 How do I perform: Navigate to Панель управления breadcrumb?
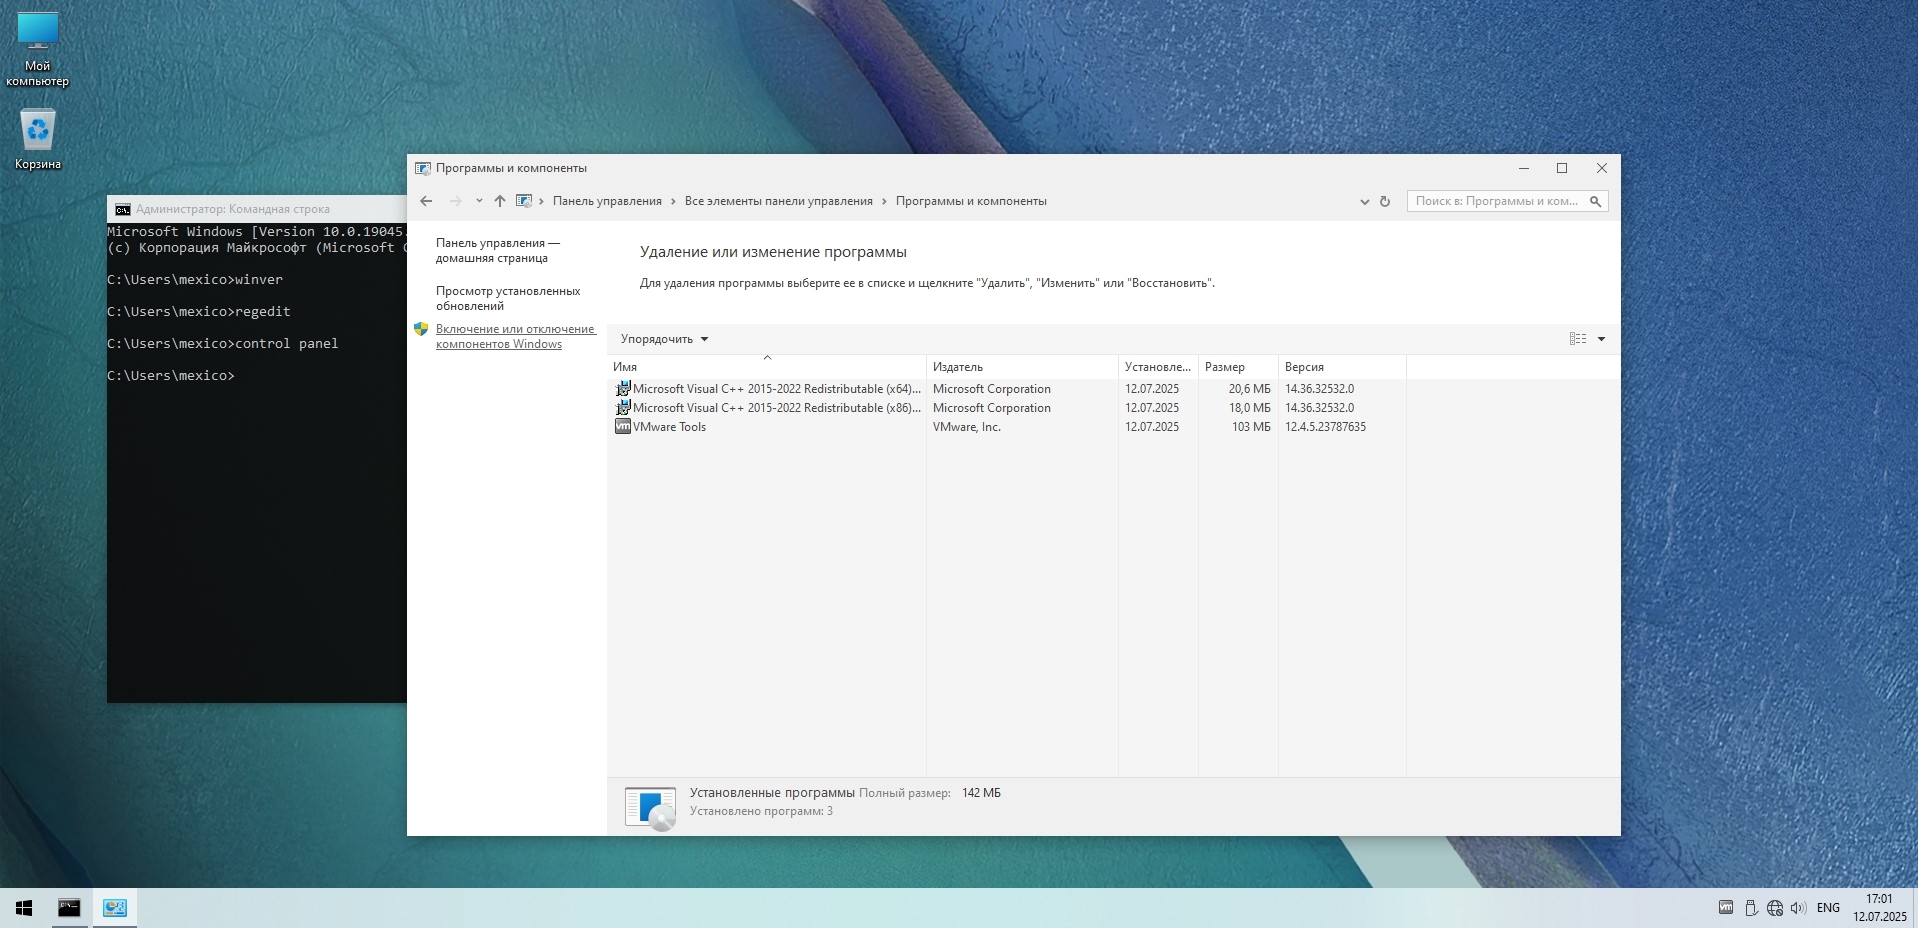click(x=607, y=201)
